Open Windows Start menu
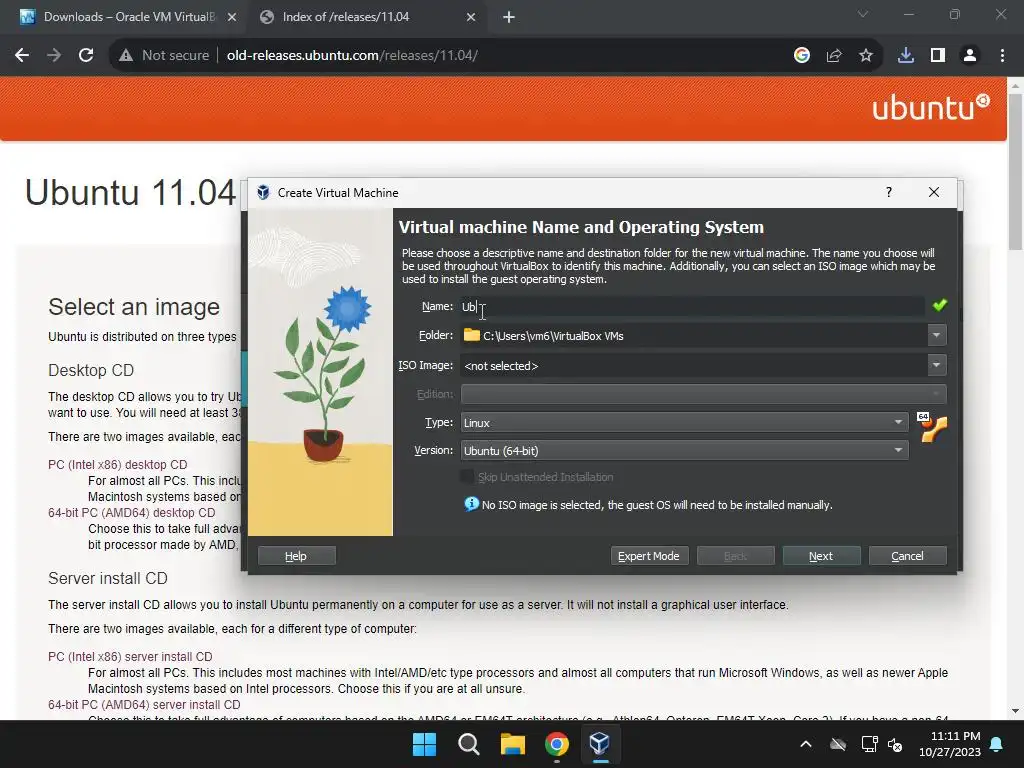 tap(424, 744)
